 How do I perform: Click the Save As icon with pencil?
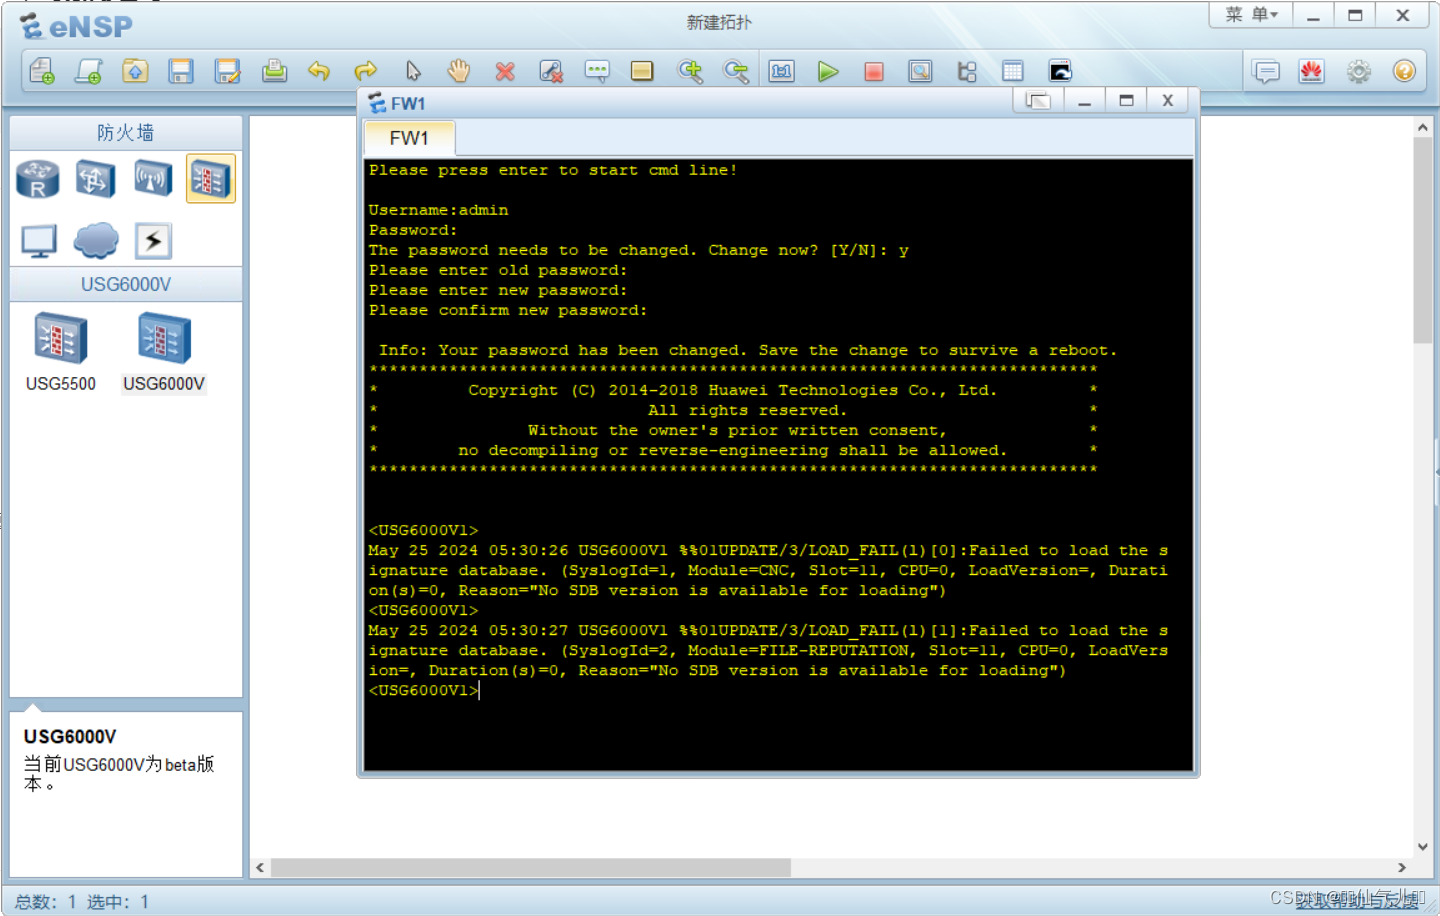point(228,71)
